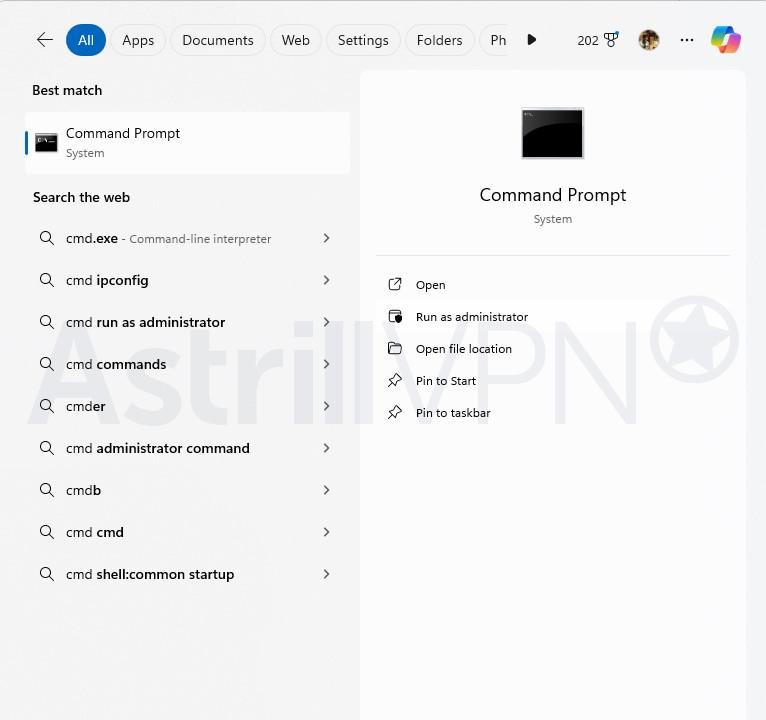Select the Documents filter tab
Image resolution: width=766 pixels, height=720 pixels.
coord(217,40)
